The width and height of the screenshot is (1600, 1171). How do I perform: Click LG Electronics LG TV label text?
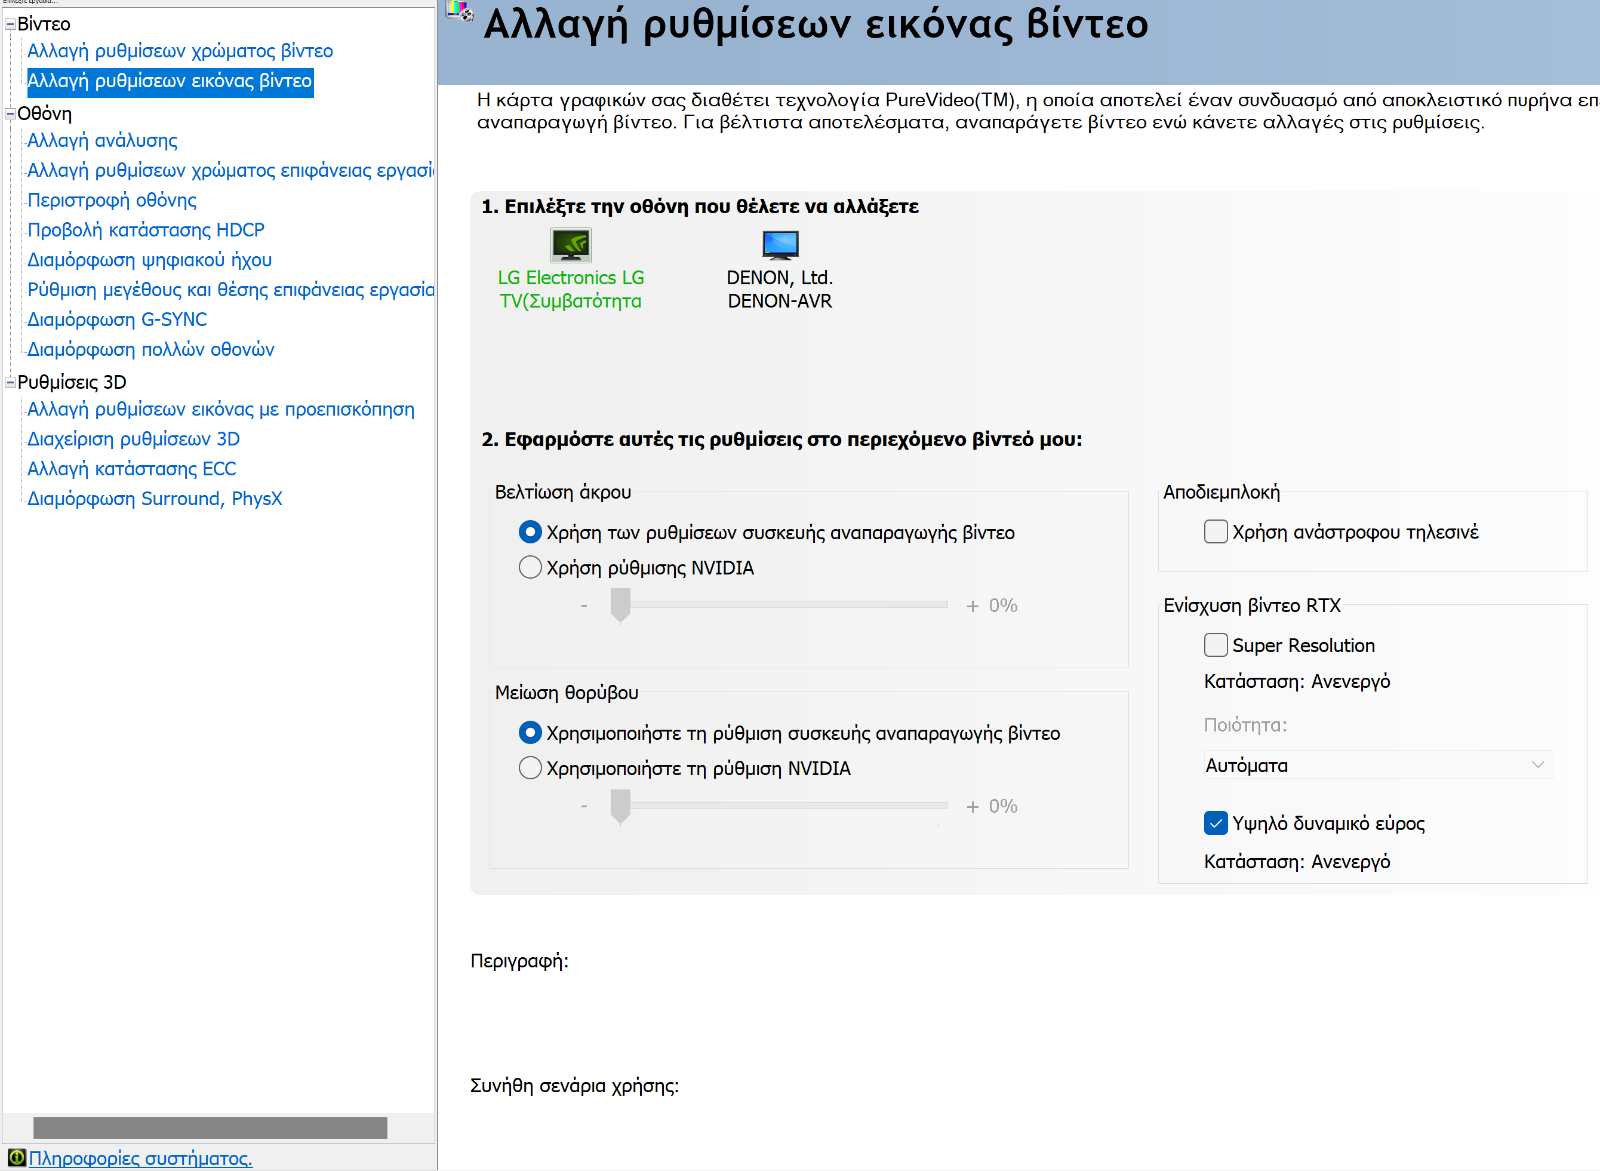click(x=571, y=289)
